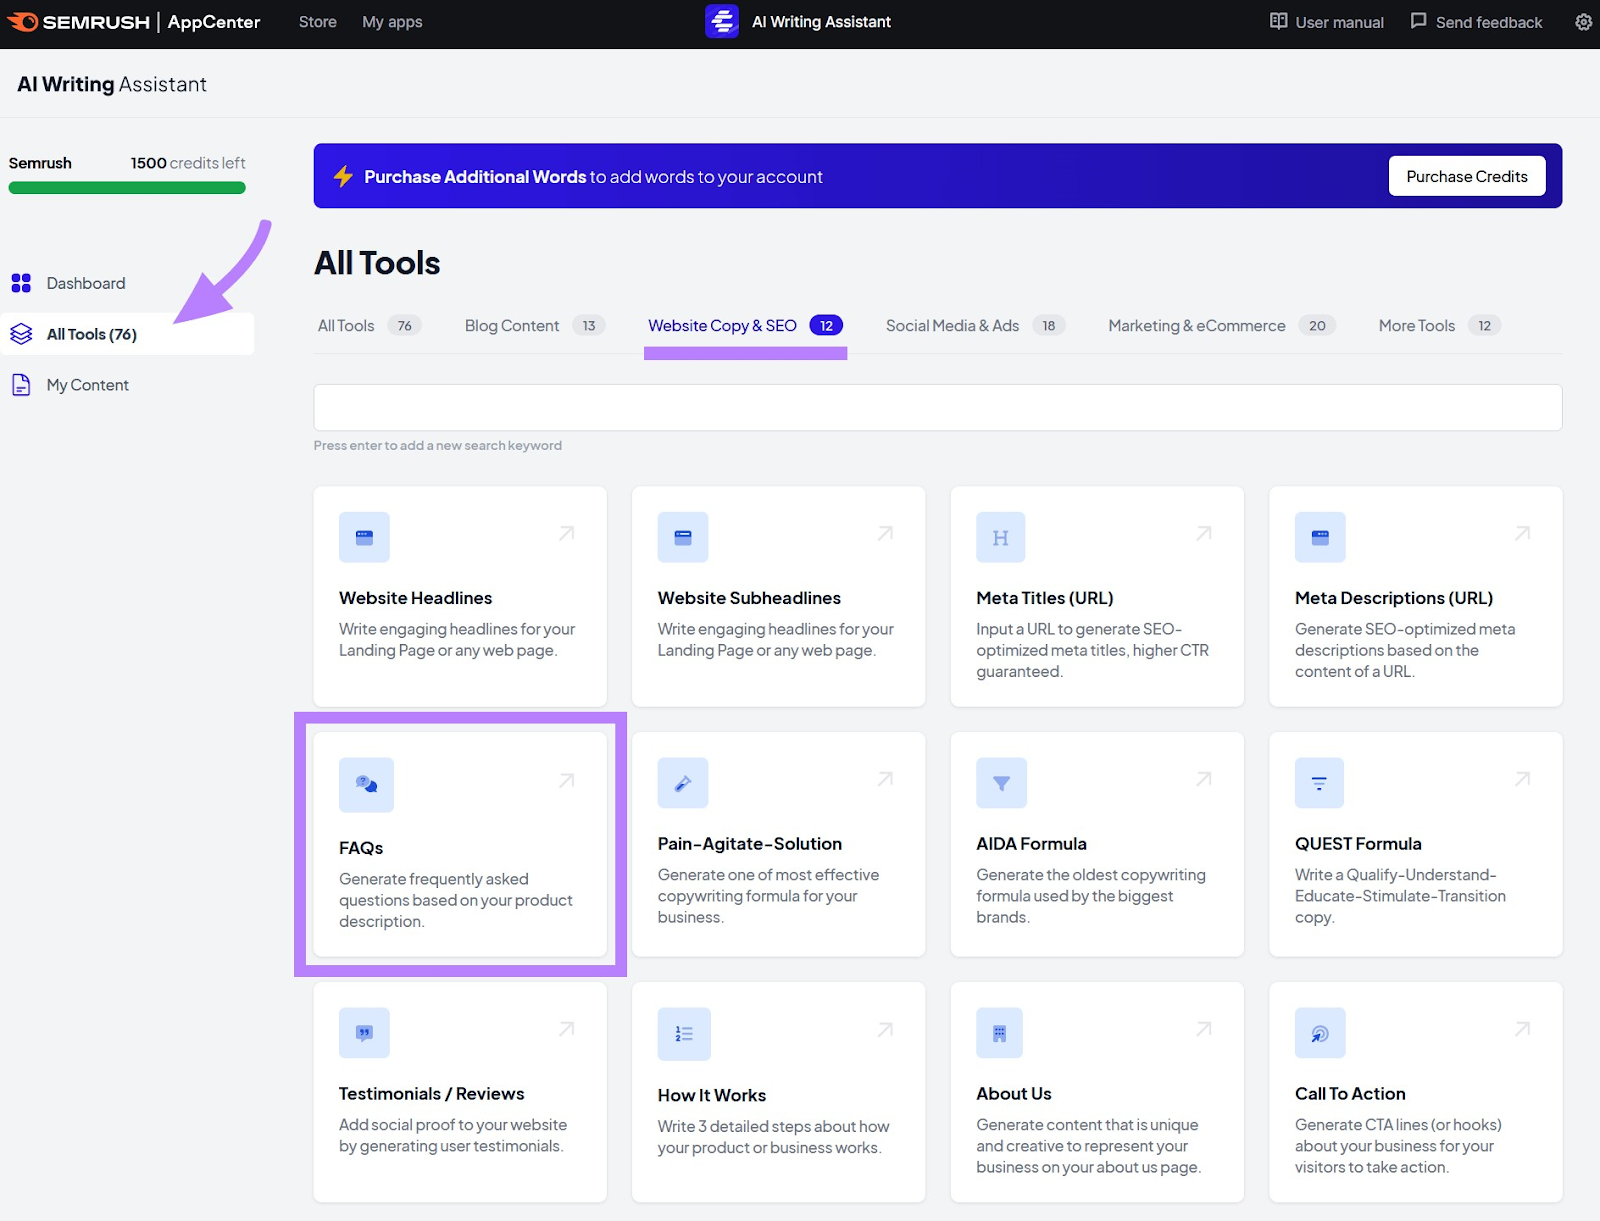Screen dimensions: 1600x1221
Task: Select the Meta Titles (URL) tool icon
Action: pos(1000,537)
